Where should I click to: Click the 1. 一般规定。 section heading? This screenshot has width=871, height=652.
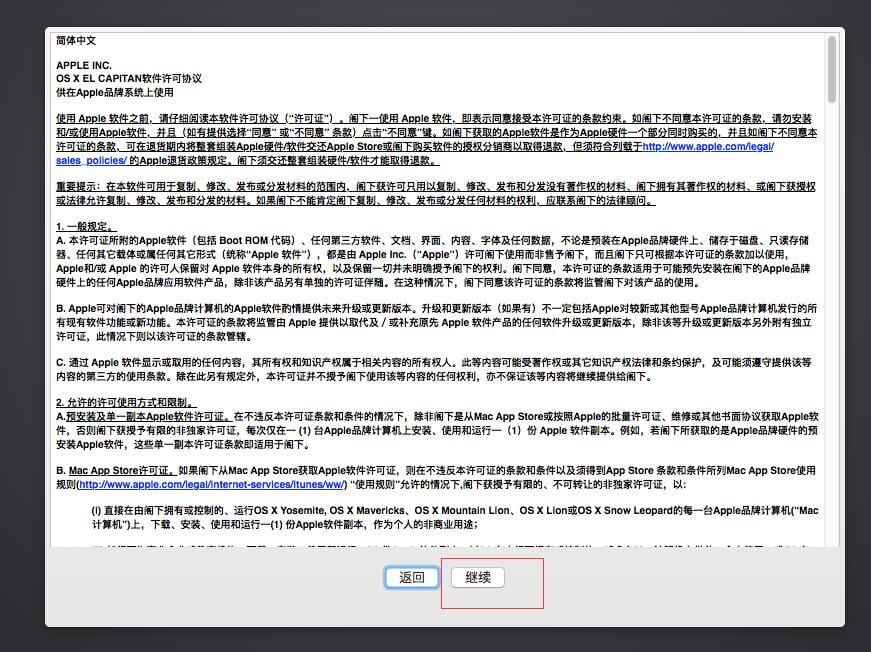(x=86, y=227)
